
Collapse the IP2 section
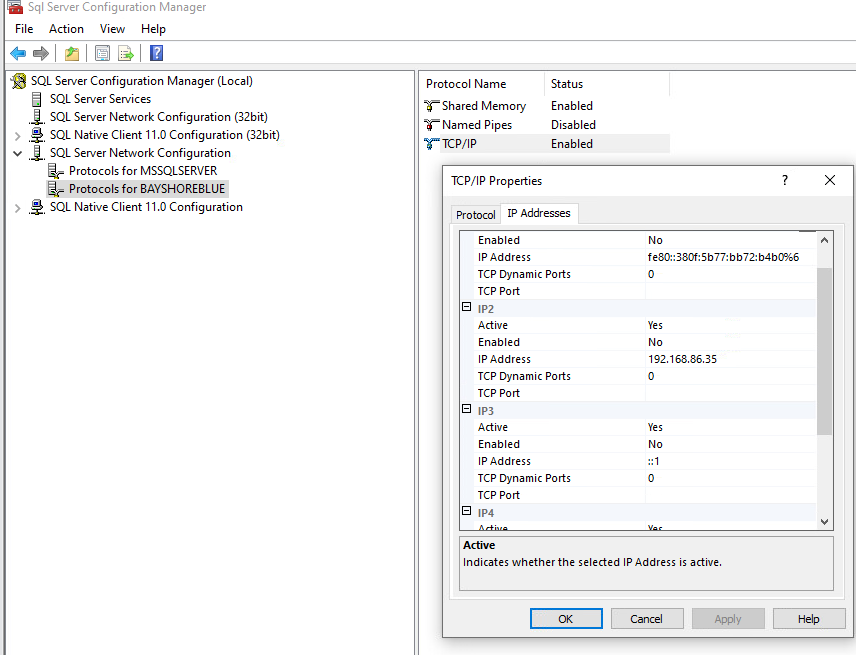pos(467,307)
